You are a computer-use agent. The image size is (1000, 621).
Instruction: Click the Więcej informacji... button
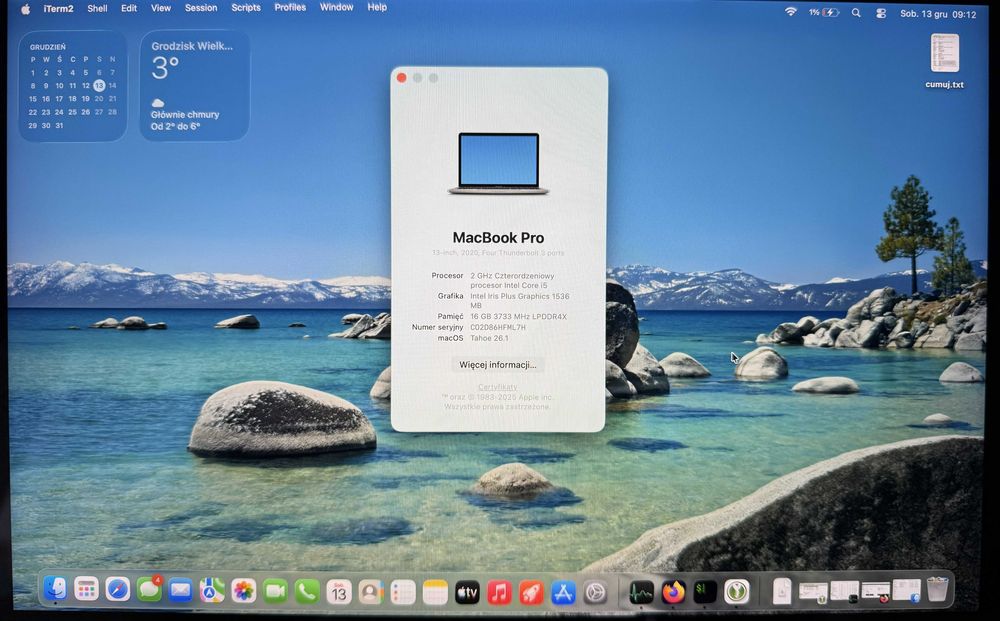[x=498, y=365]
